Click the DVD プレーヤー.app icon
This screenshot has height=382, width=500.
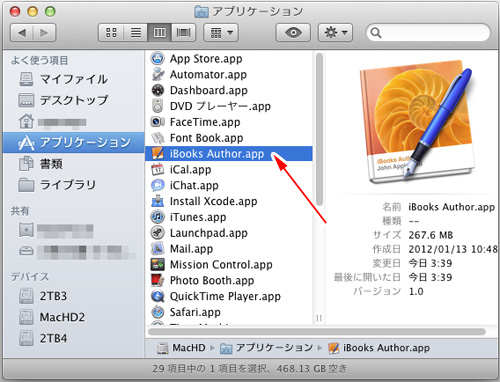tap(157, 106)
